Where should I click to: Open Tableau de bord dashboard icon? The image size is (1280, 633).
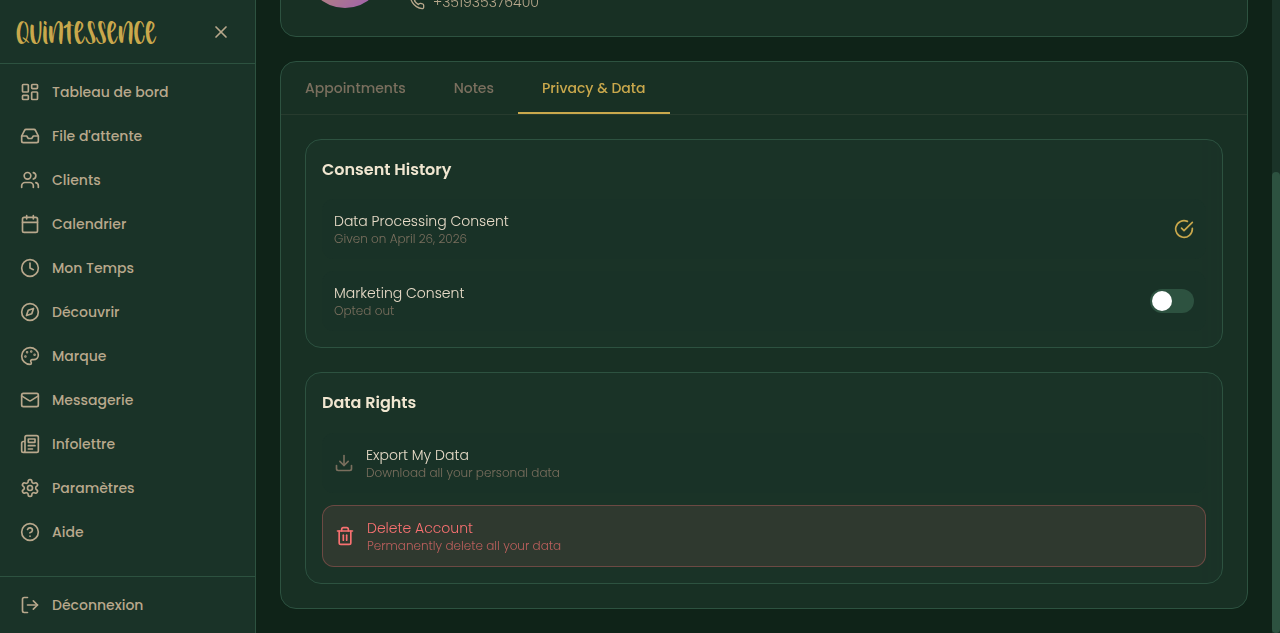[x=30, y=92]
